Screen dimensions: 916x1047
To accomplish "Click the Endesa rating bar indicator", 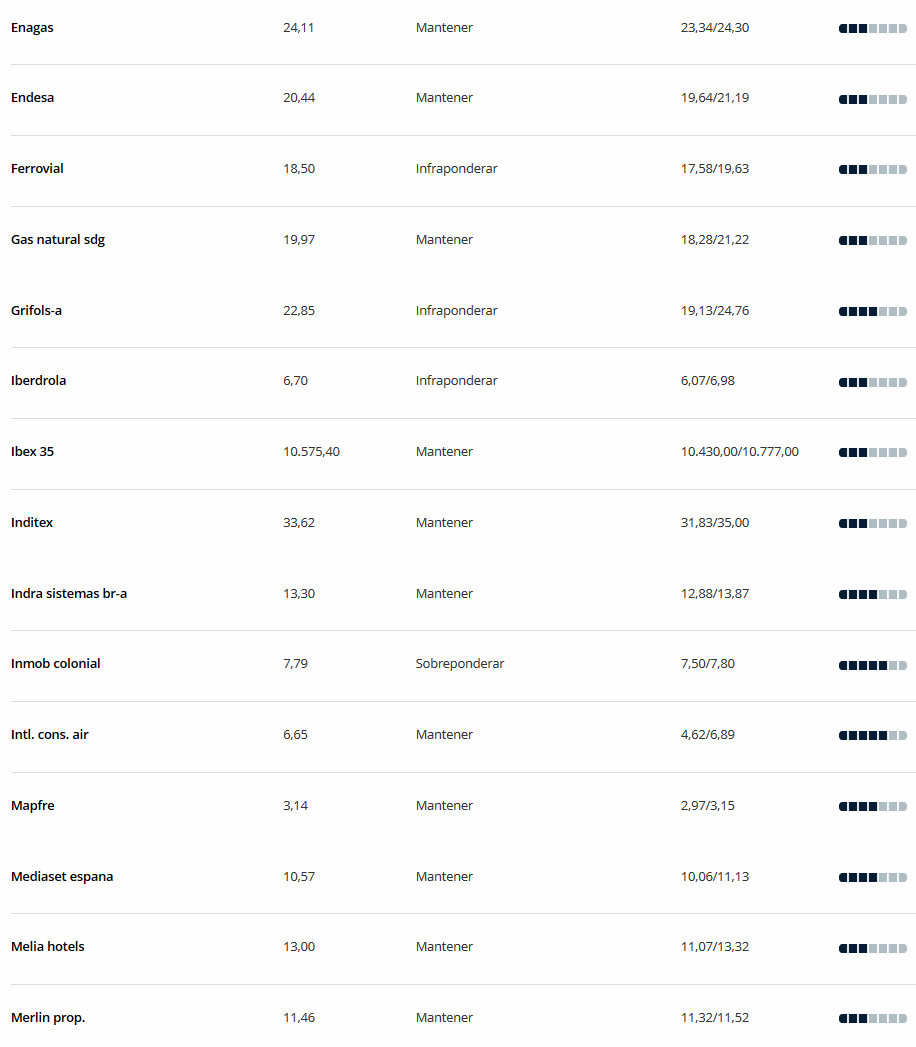I will (873, 99).
